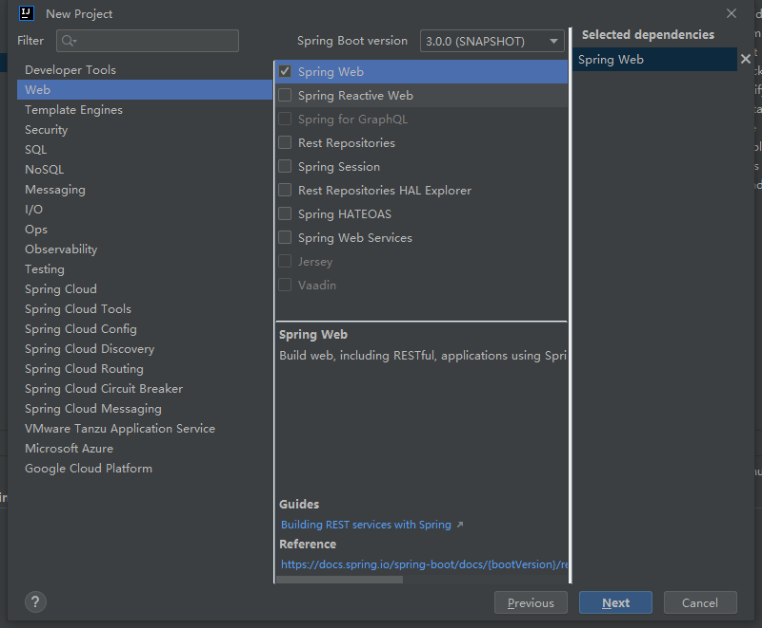This screenshot has width=762, height=628.
Task: Select Spring Cloud Discovery category
Action: pyautogui.click(x=144, y=349)
